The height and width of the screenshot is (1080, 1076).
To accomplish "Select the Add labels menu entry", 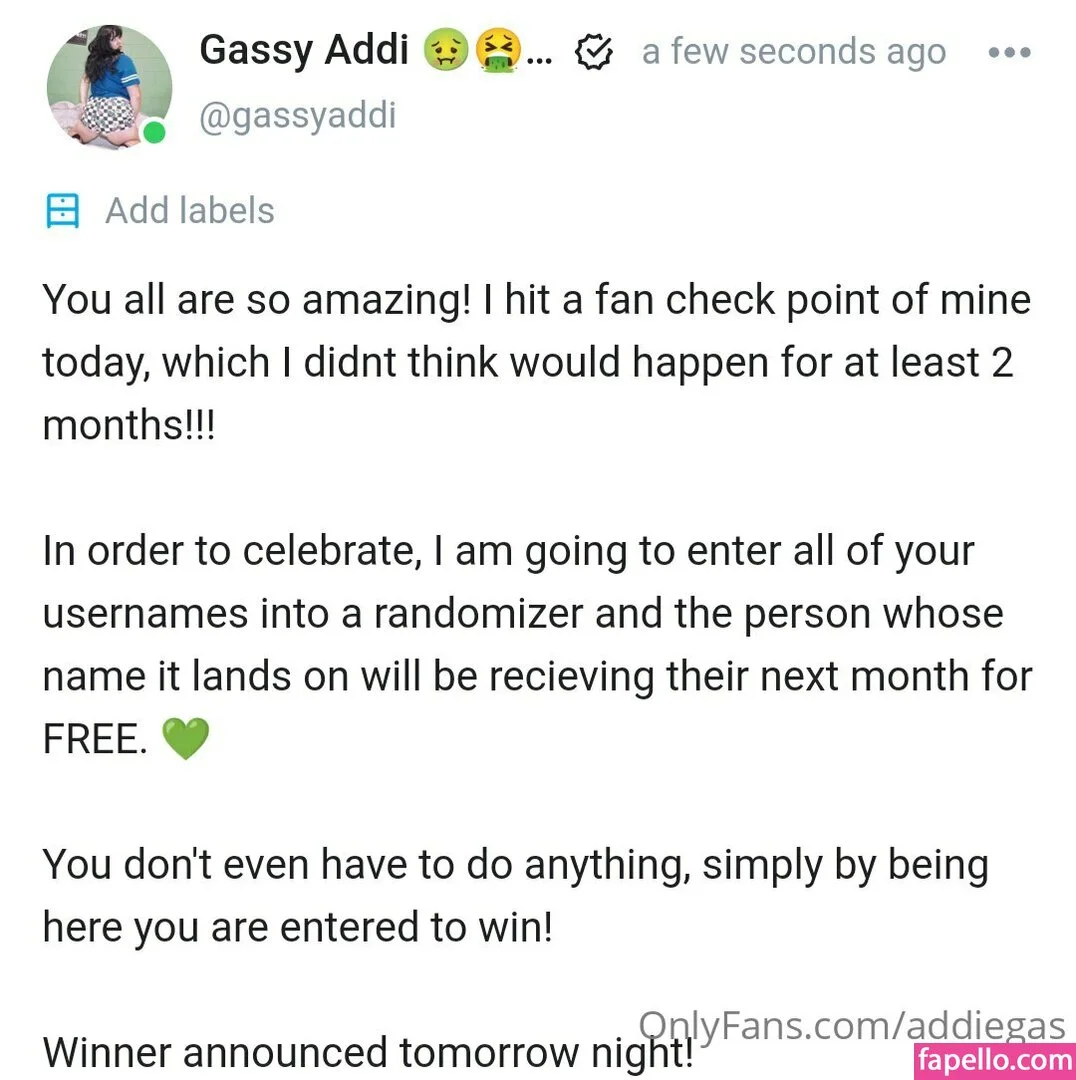I will point(189,210).
